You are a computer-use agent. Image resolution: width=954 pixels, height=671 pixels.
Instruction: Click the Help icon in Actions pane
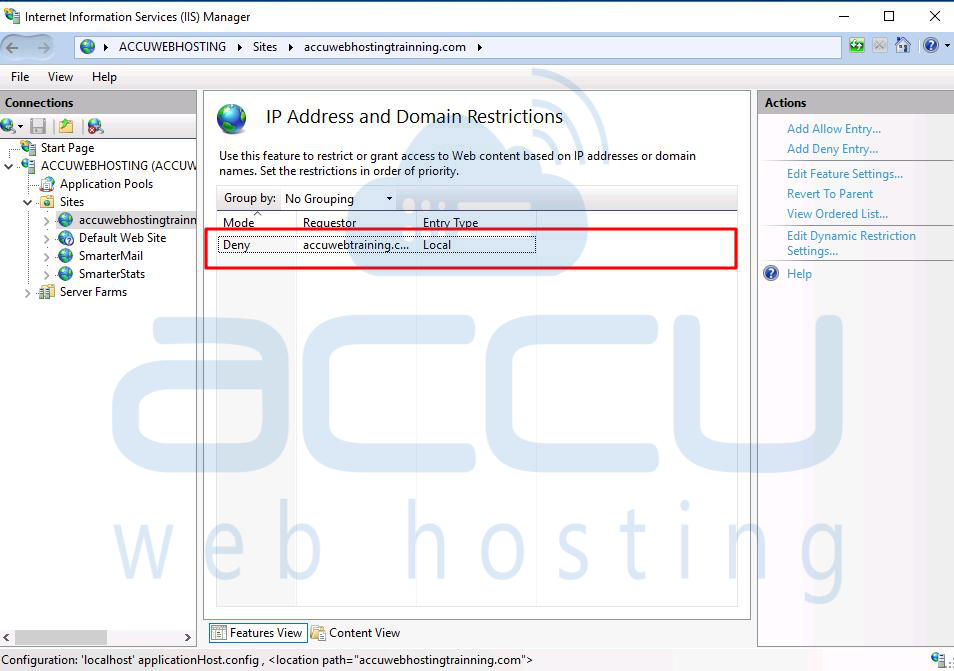[x=771, y=273]
